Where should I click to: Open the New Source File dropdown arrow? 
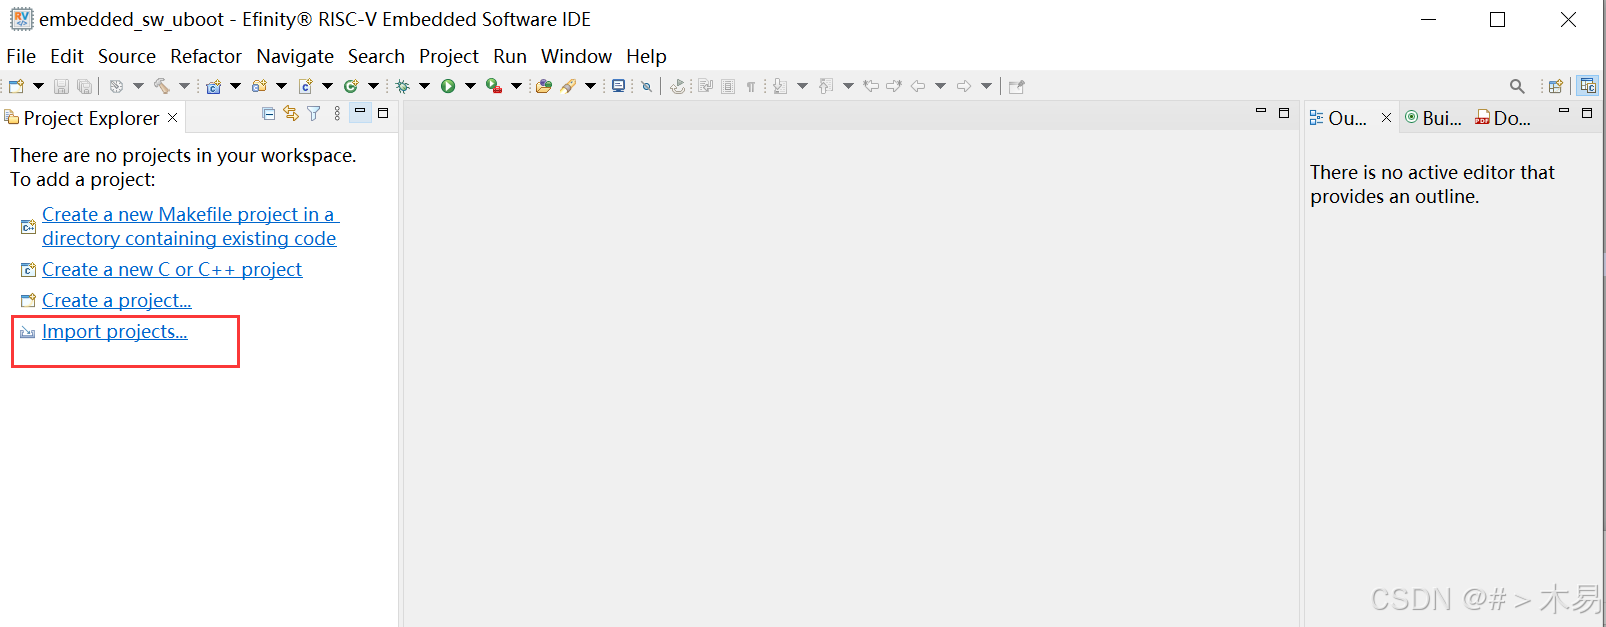click(327, 86)
